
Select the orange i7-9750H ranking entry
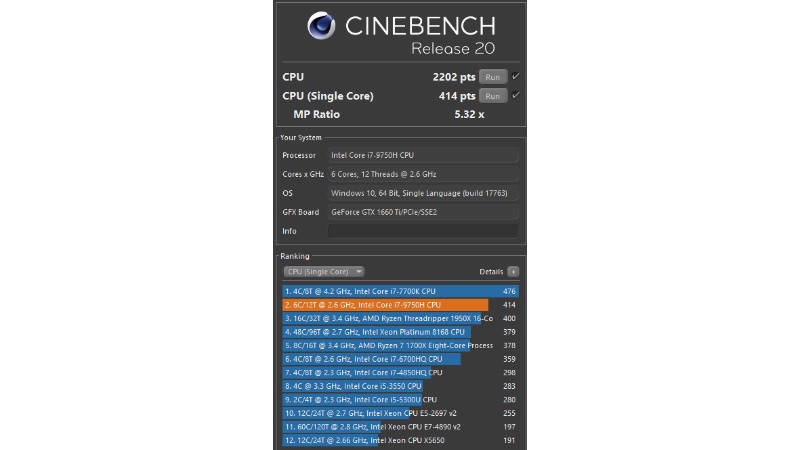pyautogui.click(x=401, y=305)
